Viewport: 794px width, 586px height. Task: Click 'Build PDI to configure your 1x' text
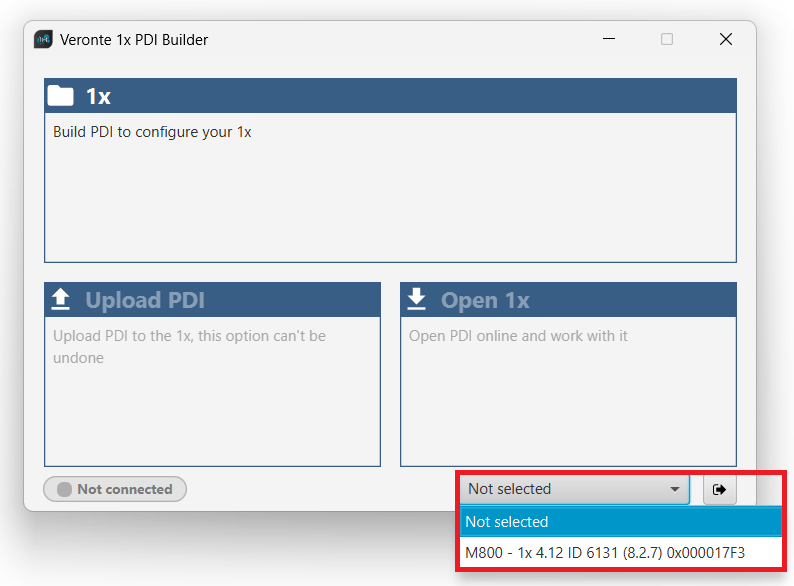click(x=152, y=132)
